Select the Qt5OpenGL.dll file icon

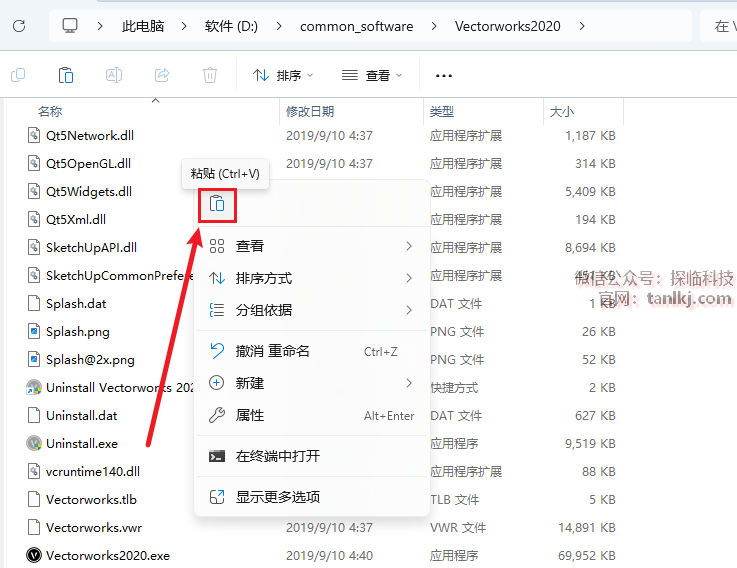[33, 163]
